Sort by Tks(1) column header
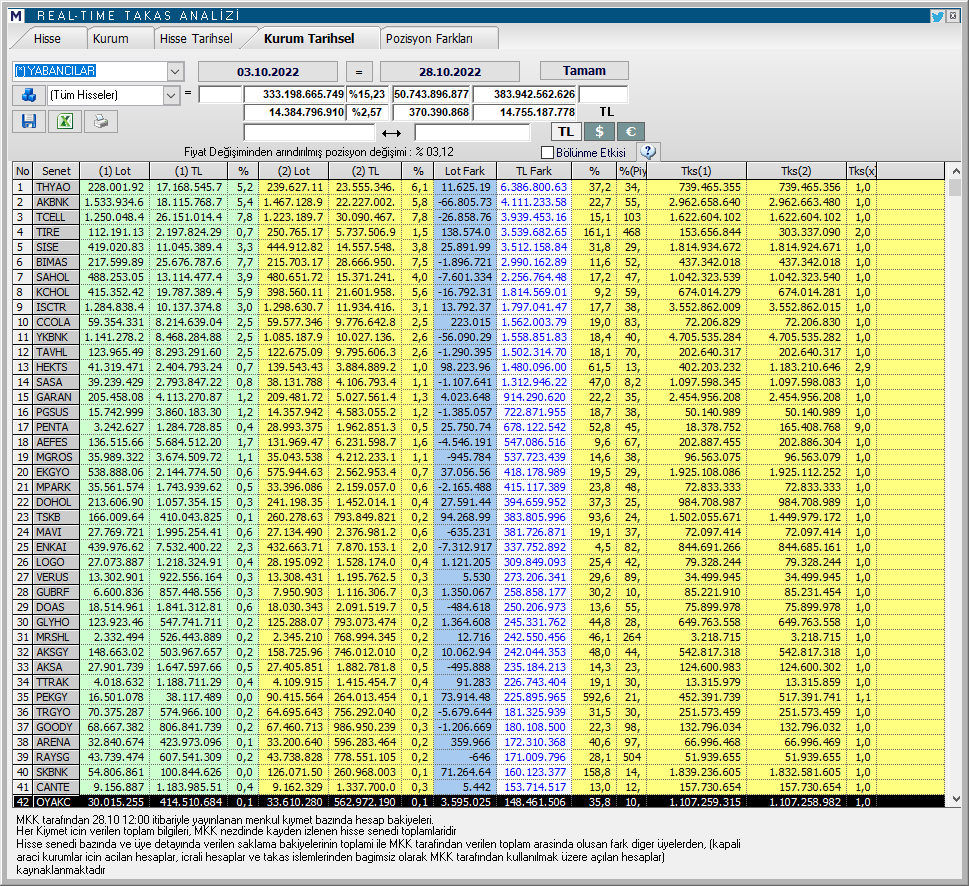969x886 pixels. 696,171
